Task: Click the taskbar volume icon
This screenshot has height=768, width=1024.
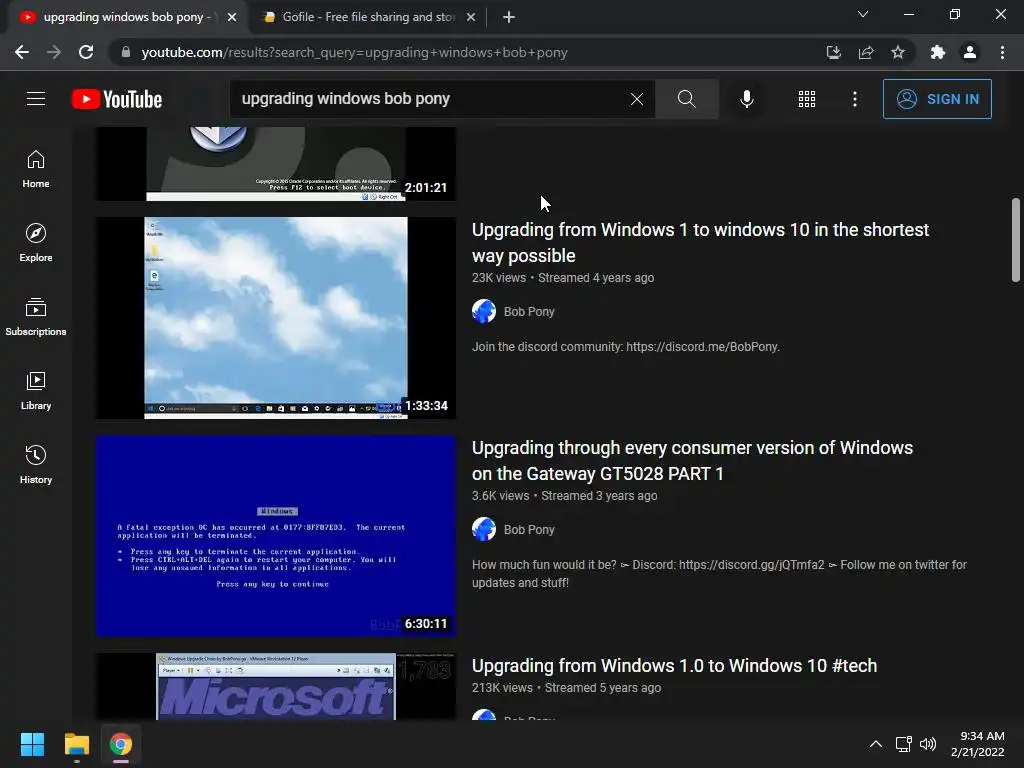Action: (x=928, y=744)
